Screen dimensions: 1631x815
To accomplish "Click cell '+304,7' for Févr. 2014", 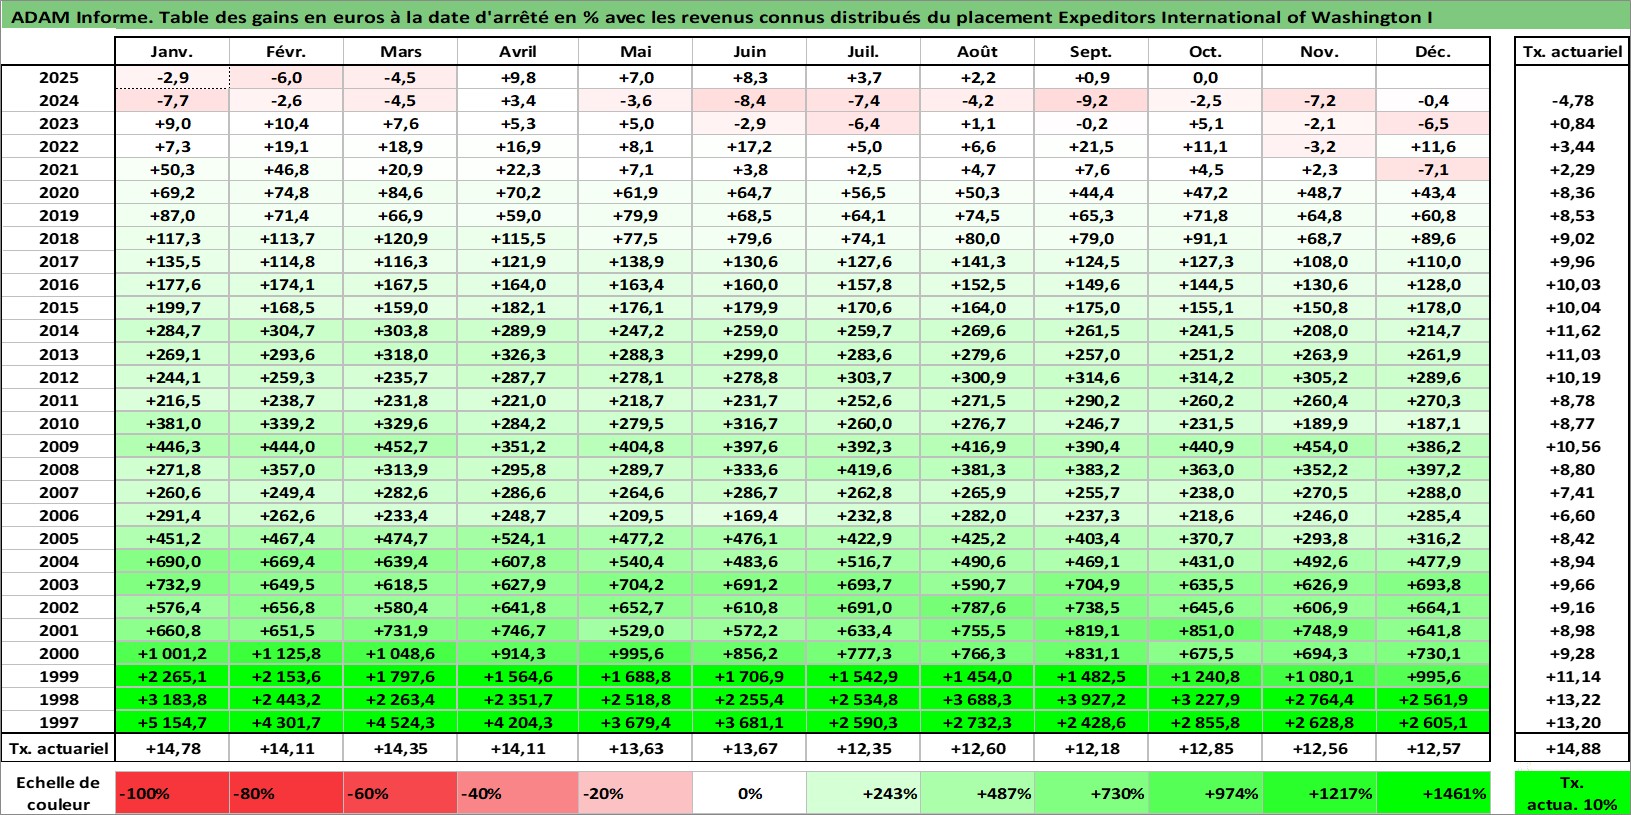I will tap(287, 330).
